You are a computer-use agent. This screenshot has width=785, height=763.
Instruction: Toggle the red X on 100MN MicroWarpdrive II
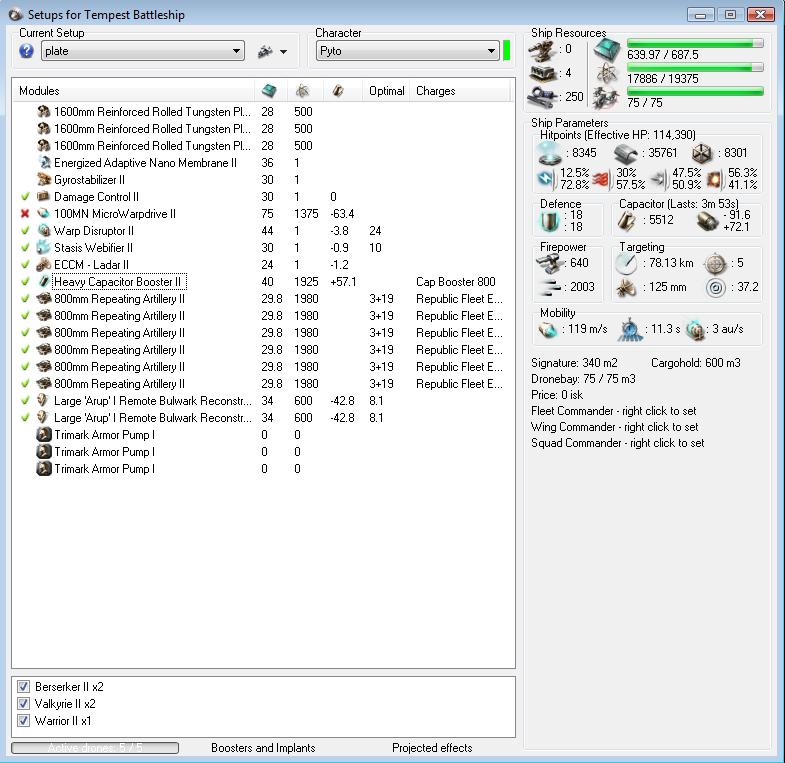click(25, 214)
